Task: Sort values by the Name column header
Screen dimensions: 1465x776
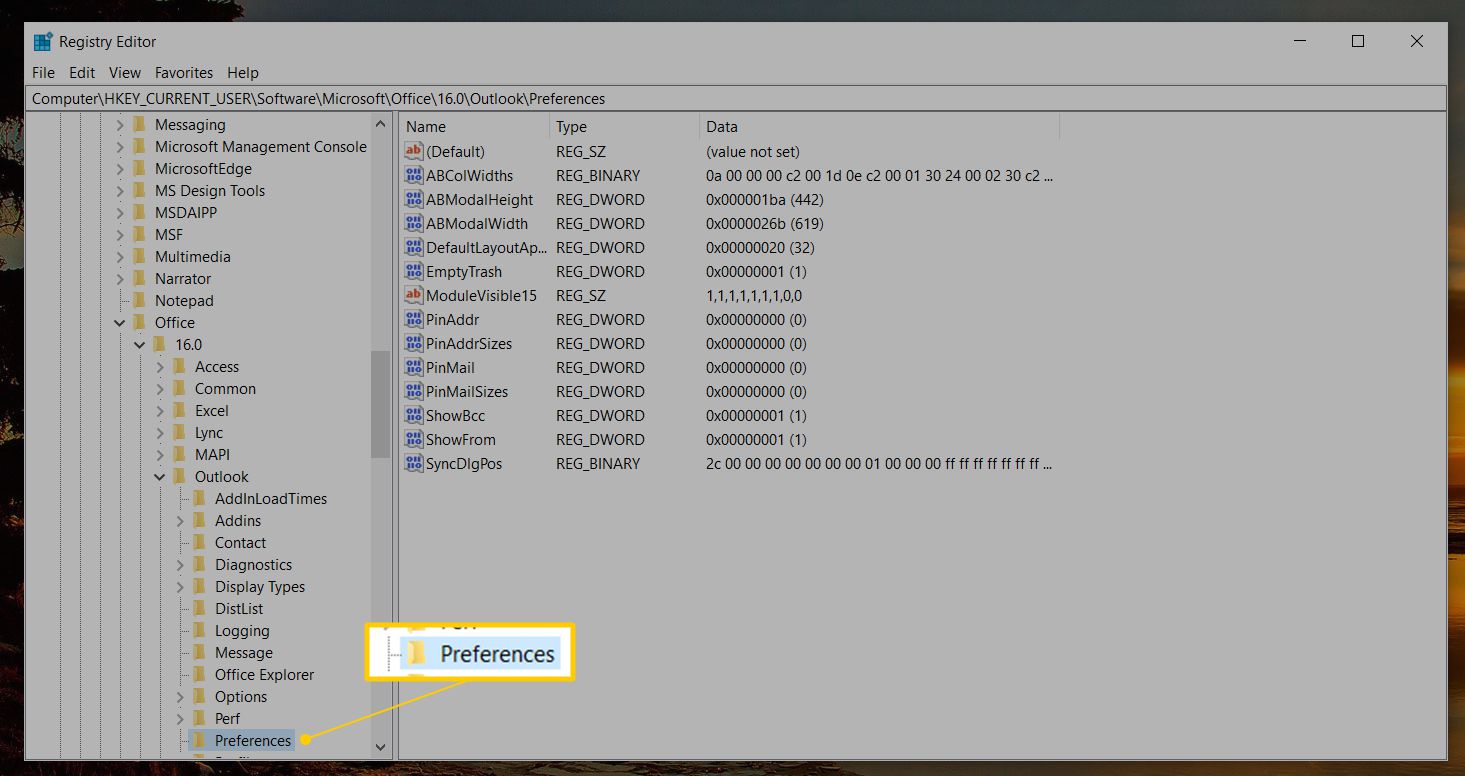Action: (x=475, y=126)
